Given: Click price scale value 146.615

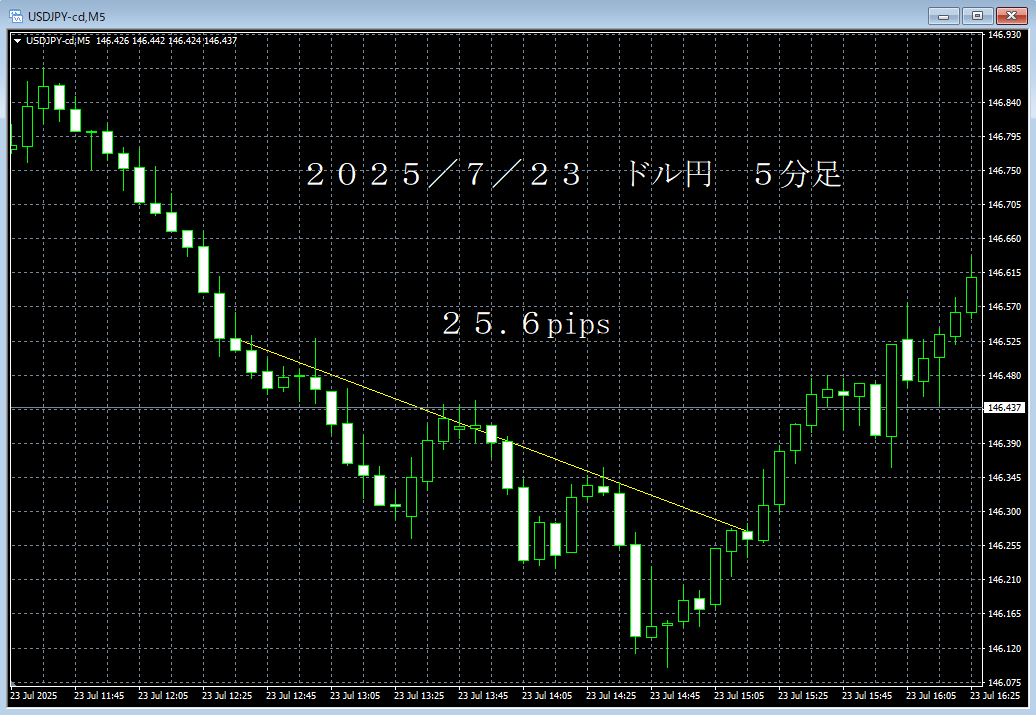Looking at the screenshot, I should tap(1004, 272).
